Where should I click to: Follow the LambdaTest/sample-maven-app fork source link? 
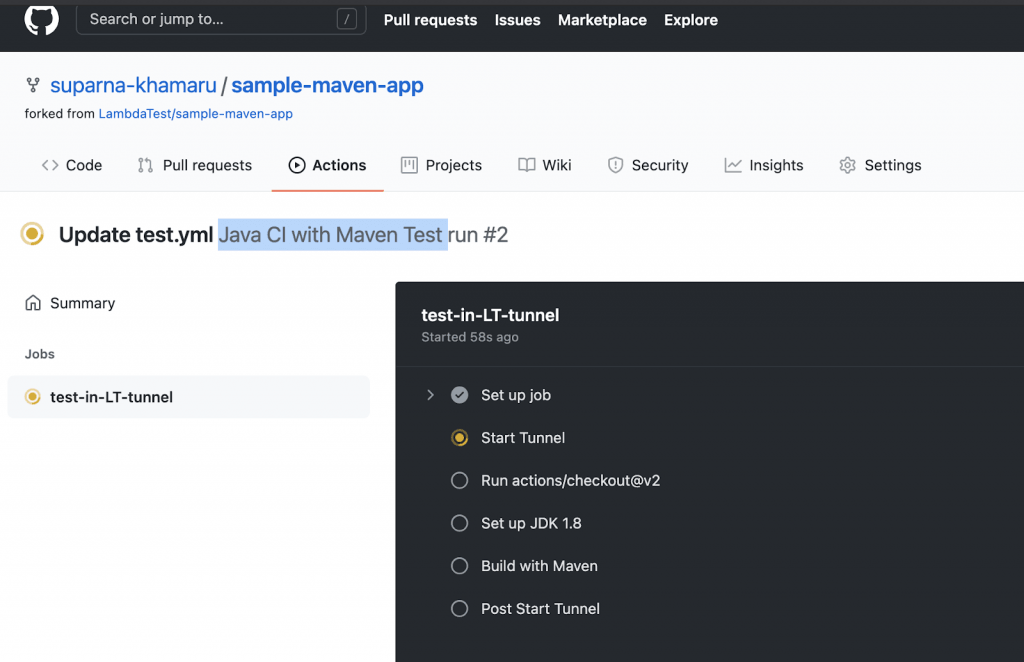[195, 114]
